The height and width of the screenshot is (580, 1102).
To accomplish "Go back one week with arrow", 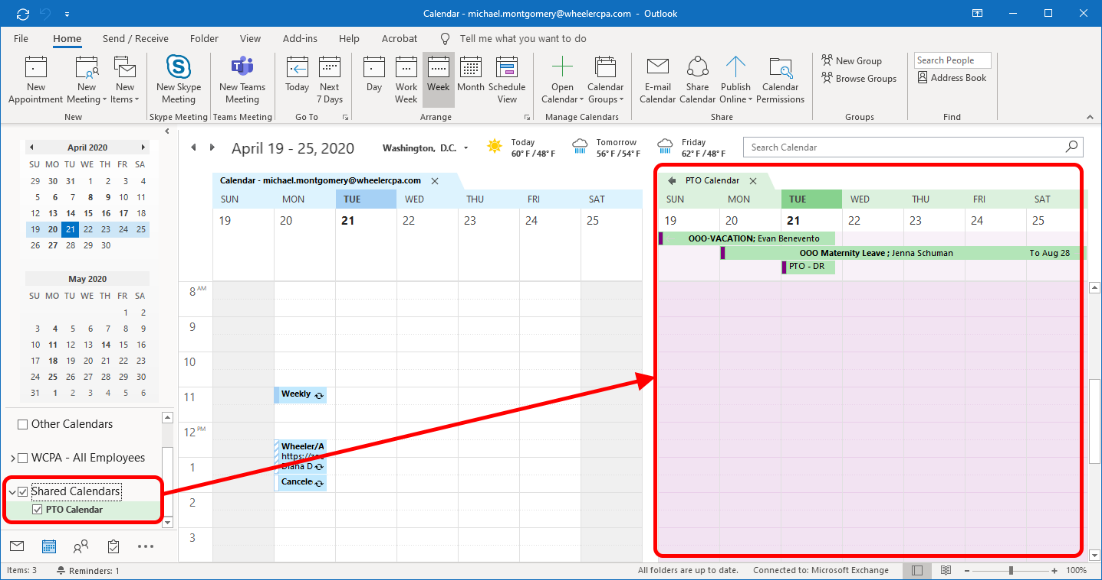I will (193, 148).
